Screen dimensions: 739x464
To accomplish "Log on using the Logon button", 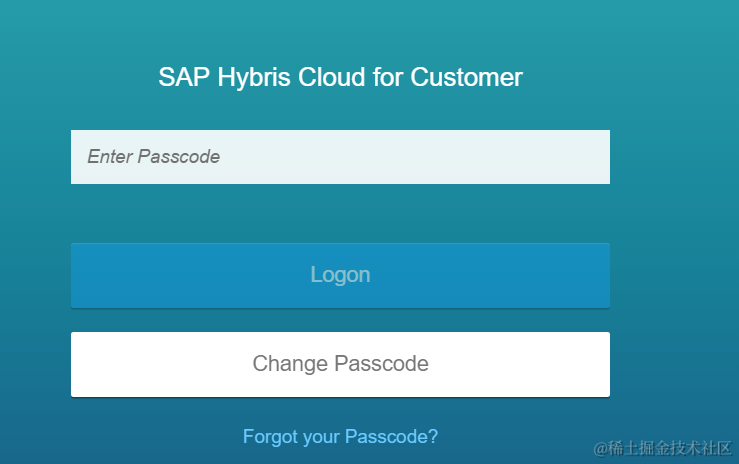I will click(x=340, y=275).
